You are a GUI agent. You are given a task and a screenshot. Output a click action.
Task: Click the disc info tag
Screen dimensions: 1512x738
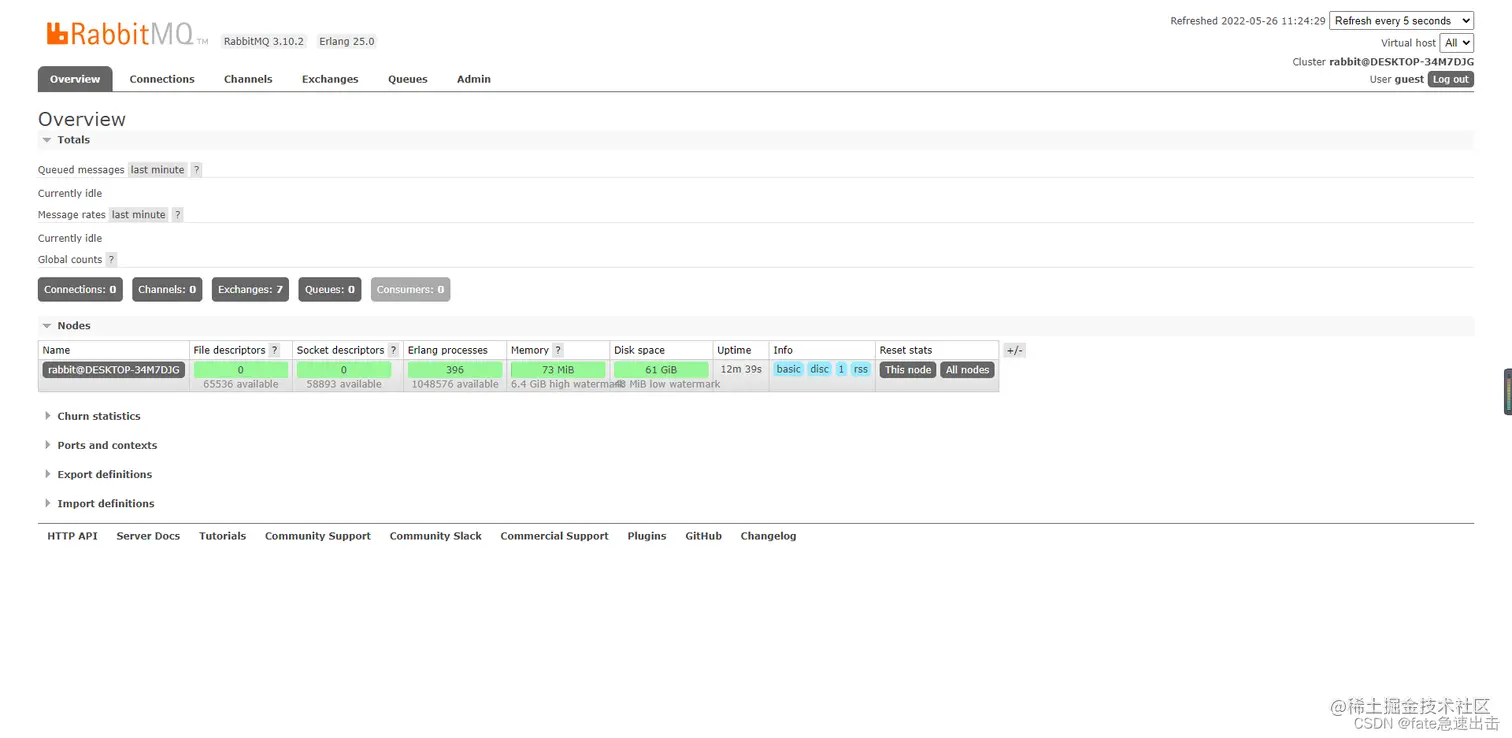[x=820, y=369]
